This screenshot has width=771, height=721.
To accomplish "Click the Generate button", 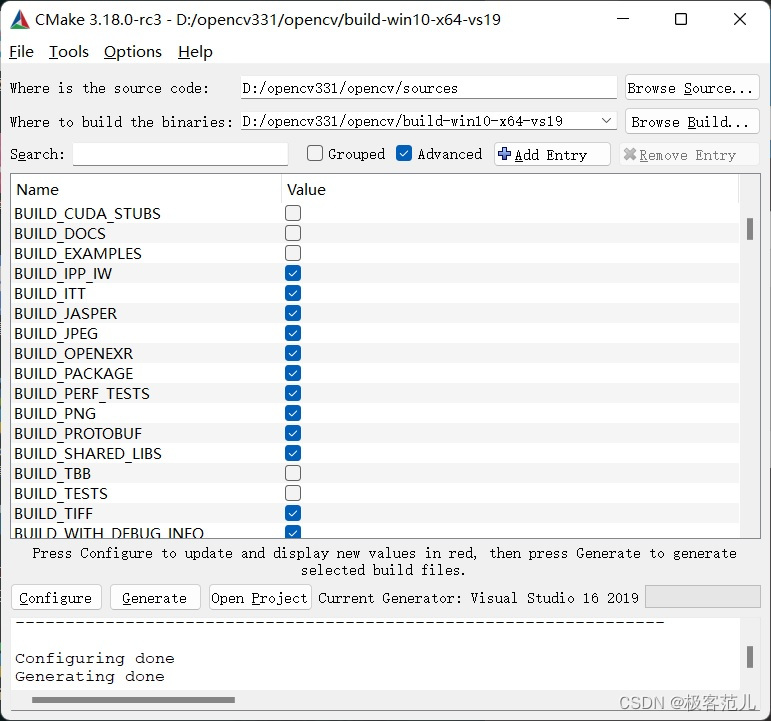I will point(155,598).
